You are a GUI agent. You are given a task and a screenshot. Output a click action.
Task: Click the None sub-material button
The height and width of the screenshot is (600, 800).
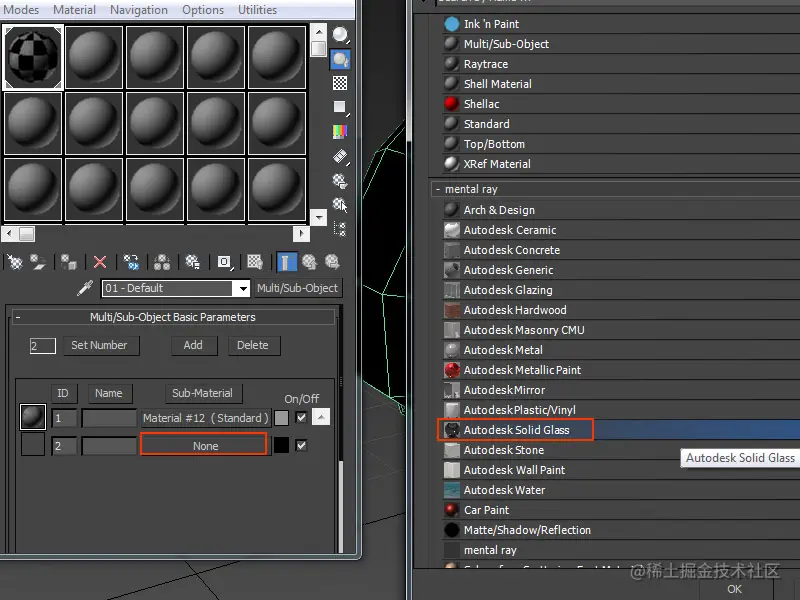tap(206, 445)
